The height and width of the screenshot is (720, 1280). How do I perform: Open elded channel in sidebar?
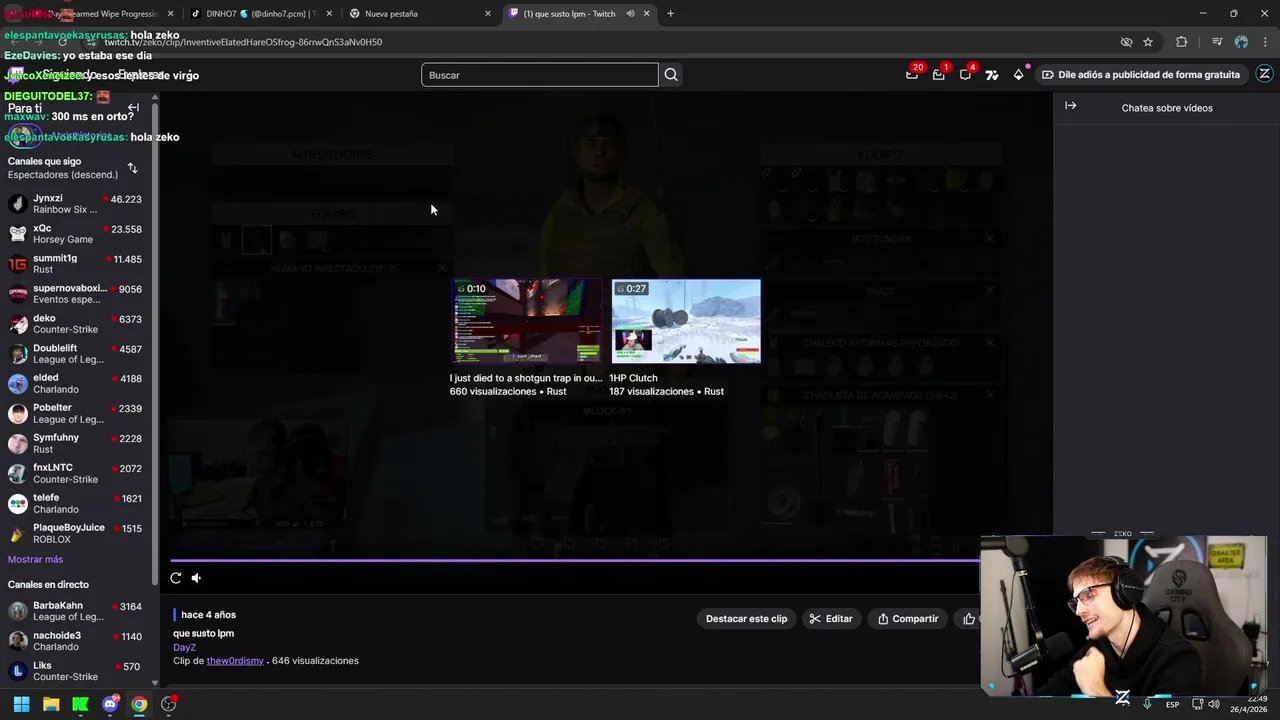[76, 384]
